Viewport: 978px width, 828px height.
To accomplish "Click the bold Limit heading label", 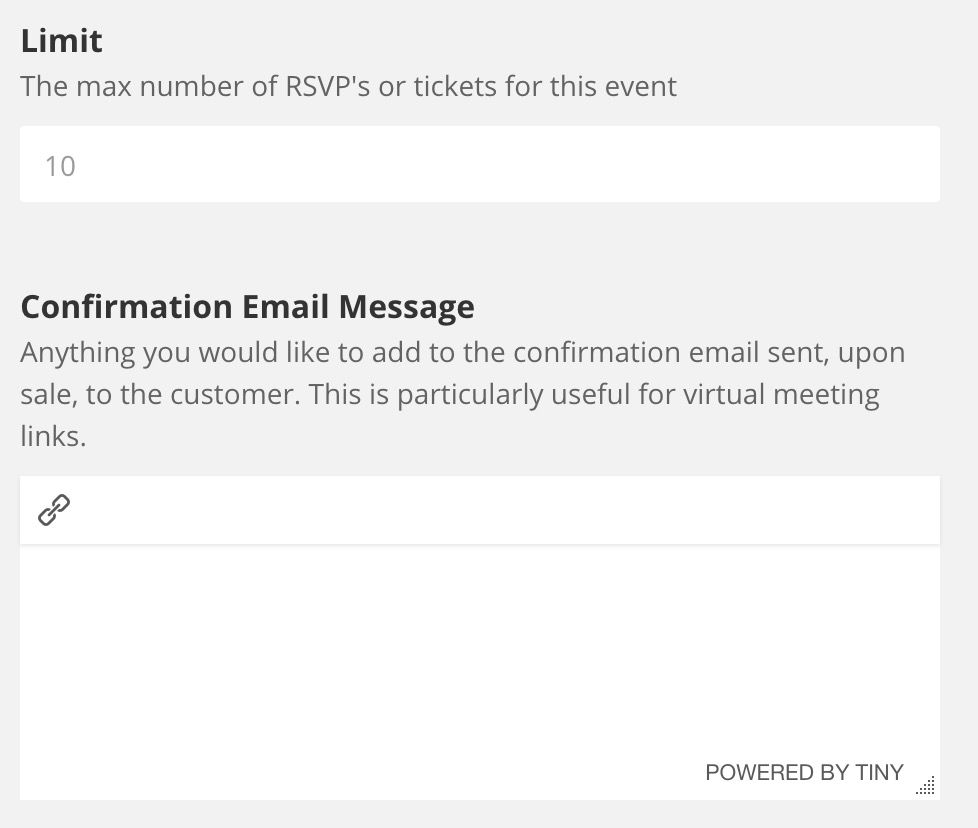I will (61, 41).
